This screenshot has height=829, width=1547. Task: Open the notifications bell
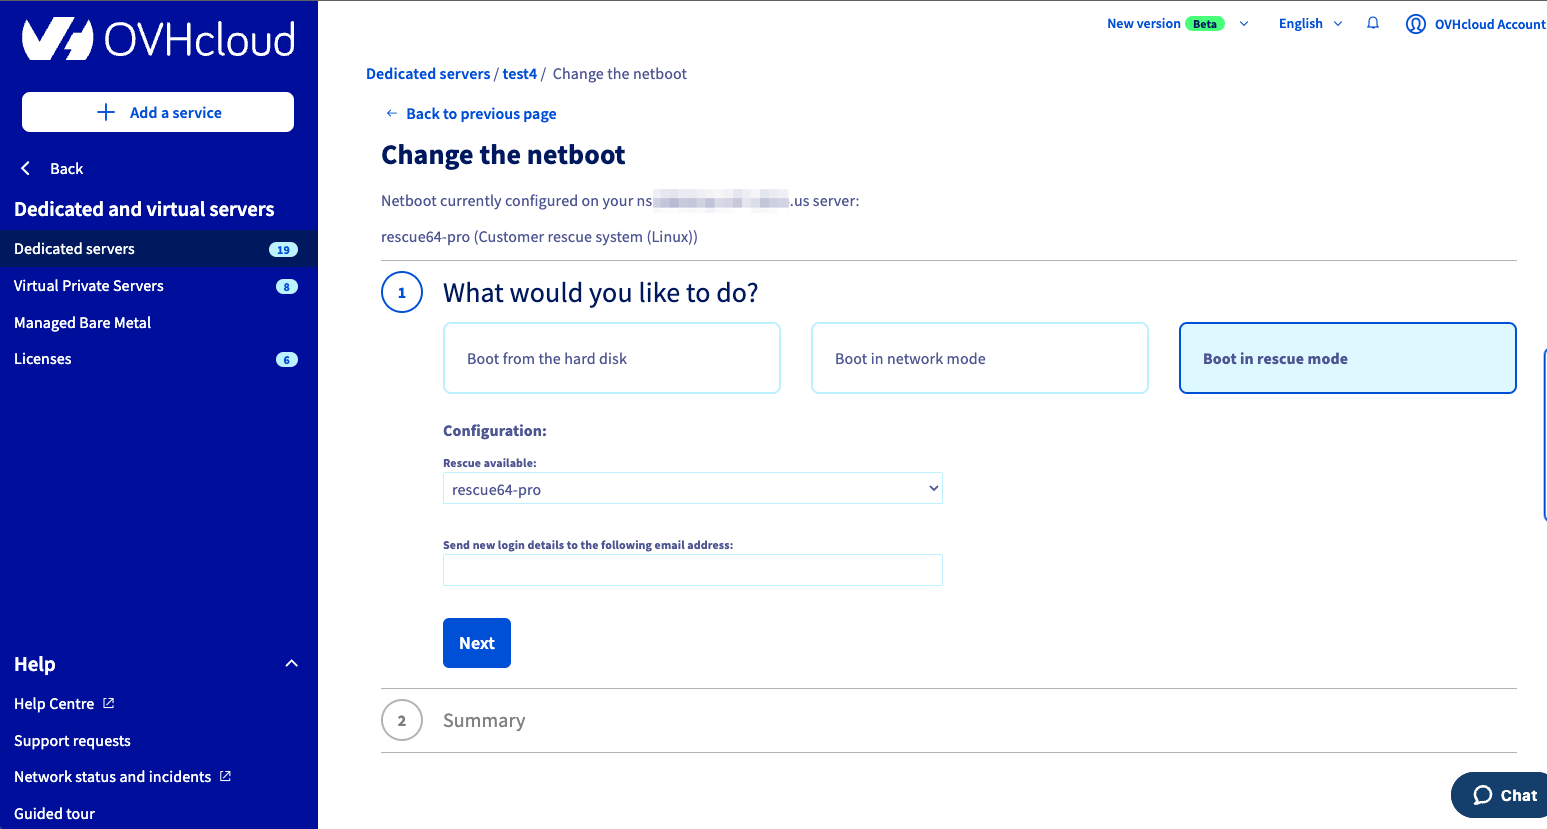tap(1373, 23)
